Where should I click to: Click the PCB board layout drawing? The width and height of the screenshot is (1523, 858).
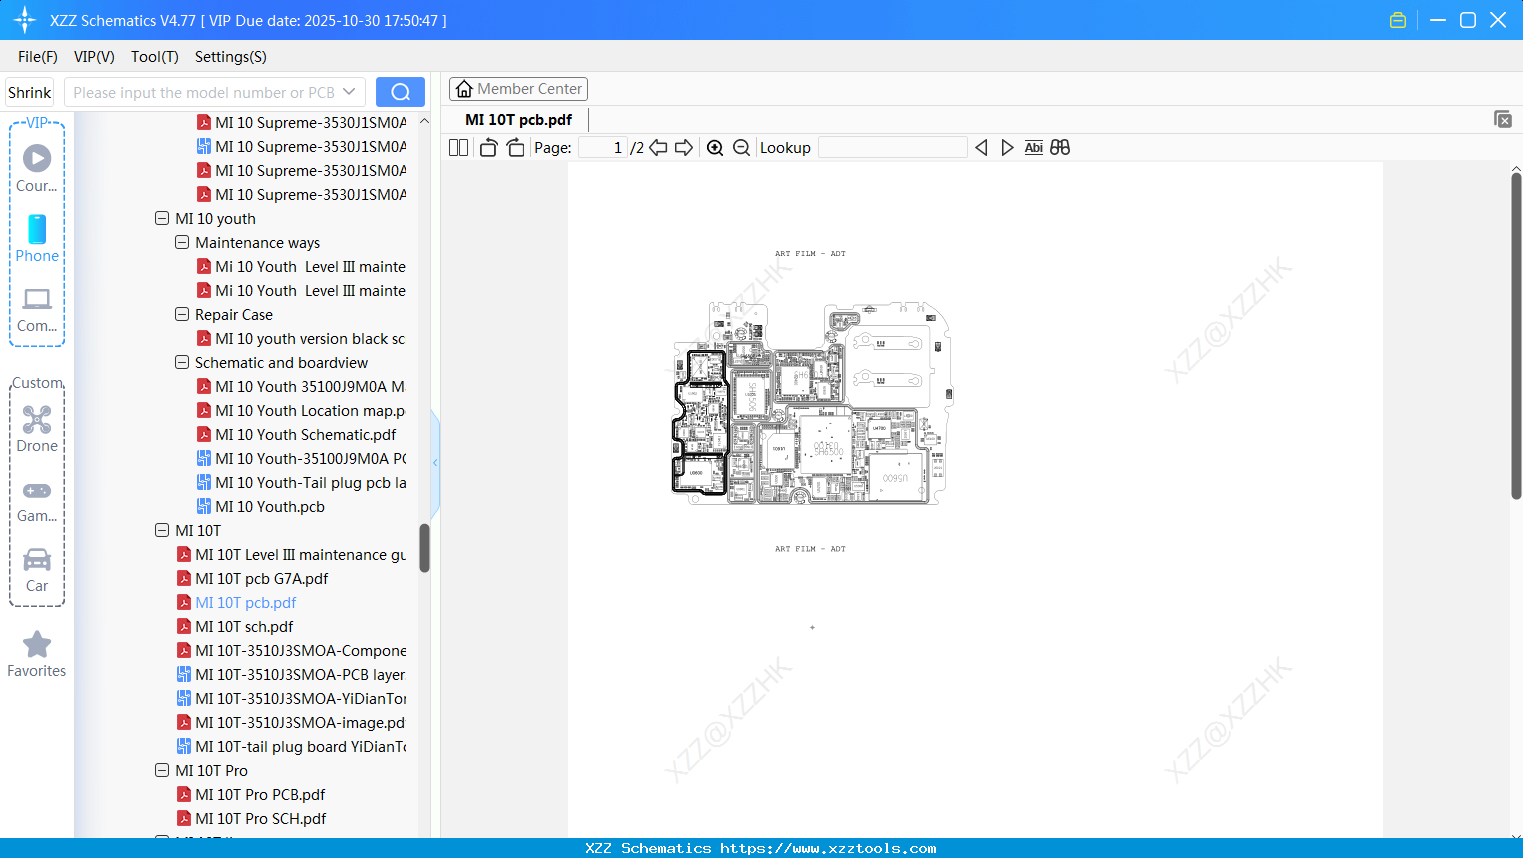[x=811, y=402]
